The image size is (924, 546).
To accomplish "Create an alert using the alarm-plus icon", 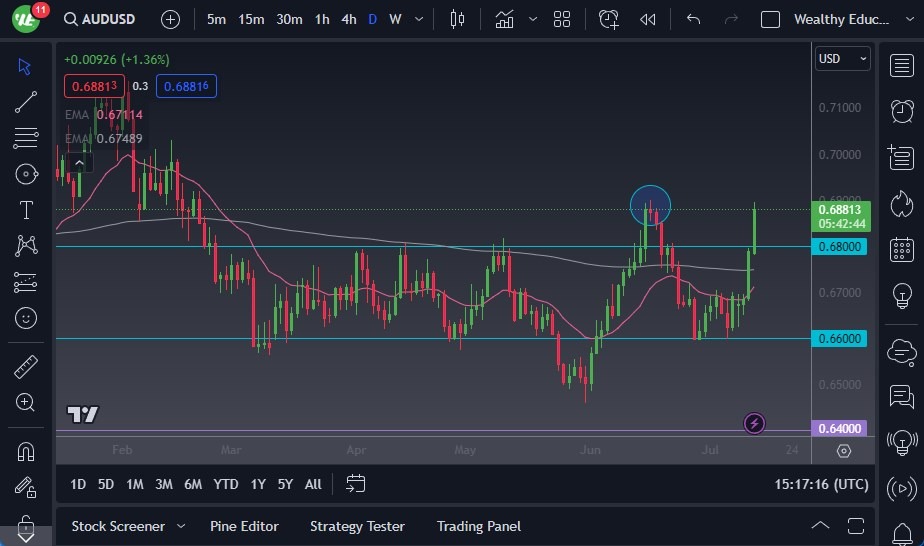I will (609, 19).
